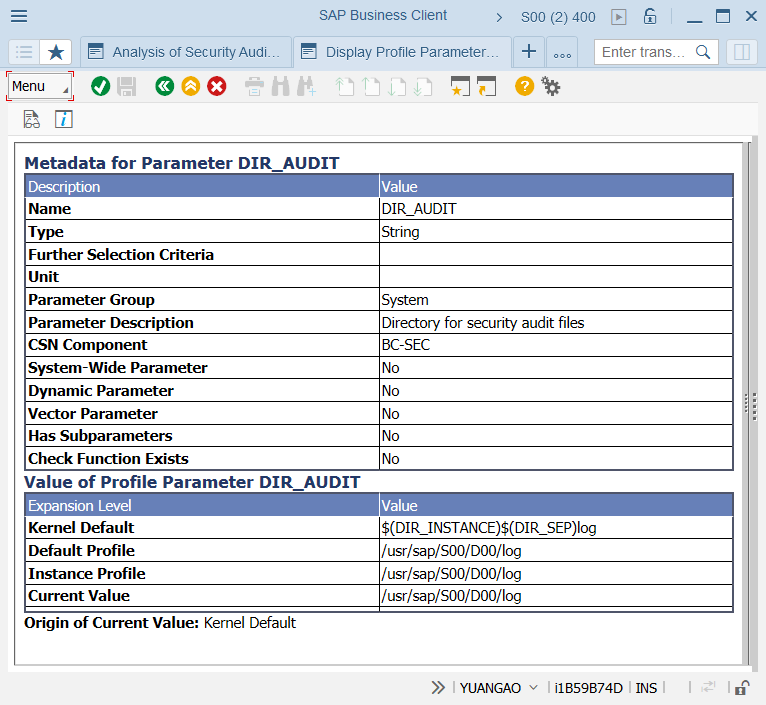
Task: Open the favorites star icon
Action: [56, 52]
